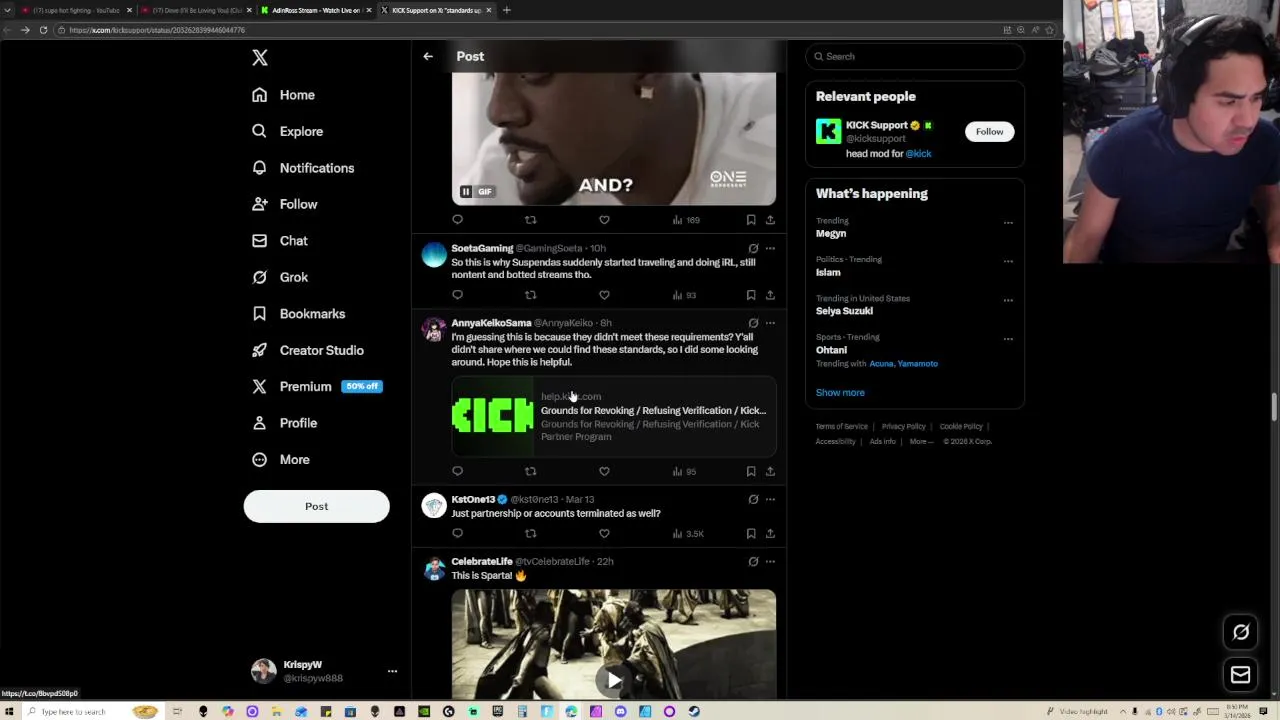
Task: Open more options on KstOne13's post
Action: 770,499
